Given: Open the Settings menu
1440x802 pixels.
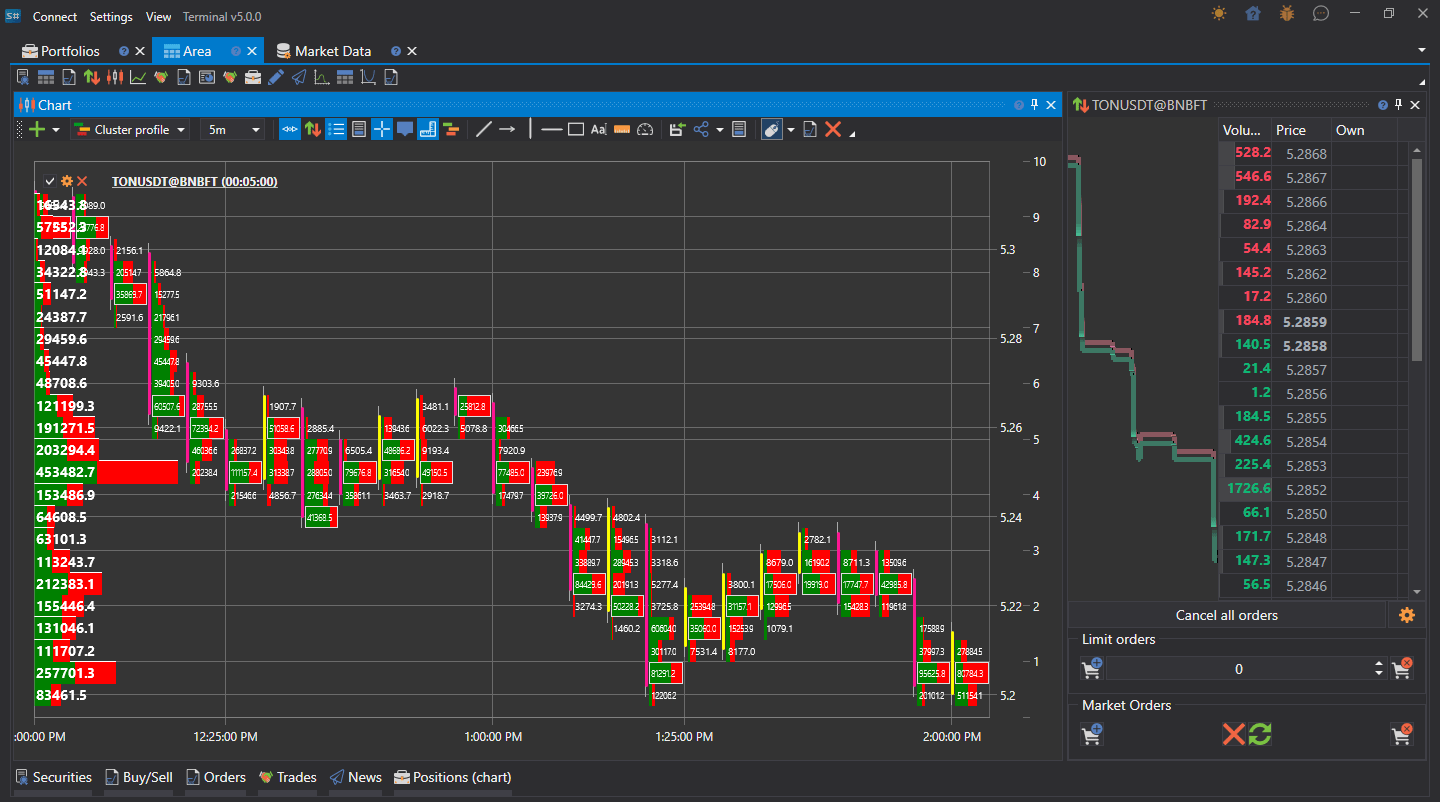Looking at the screenshot, I should coord(111,16).
